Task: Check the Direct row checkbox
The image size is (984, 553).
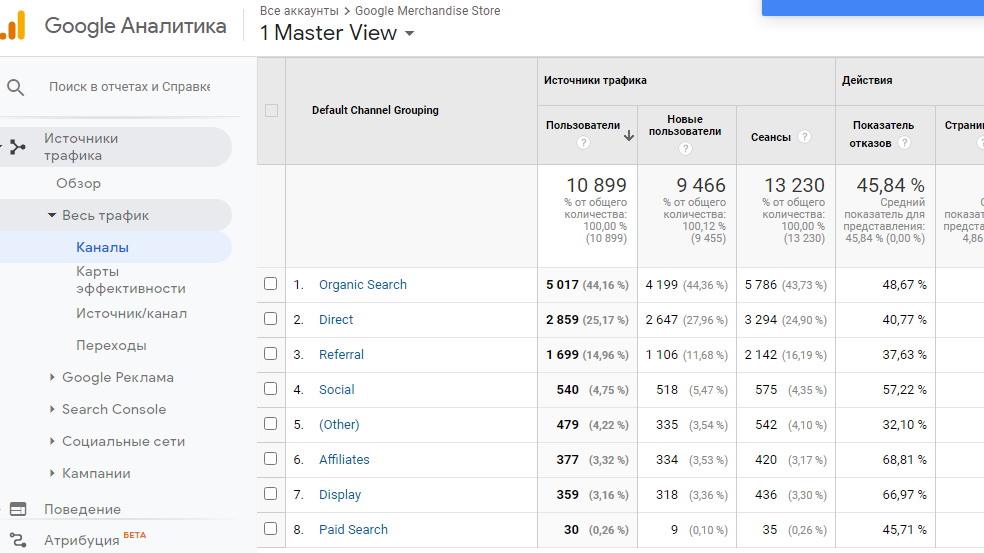Action: [270, 319]
